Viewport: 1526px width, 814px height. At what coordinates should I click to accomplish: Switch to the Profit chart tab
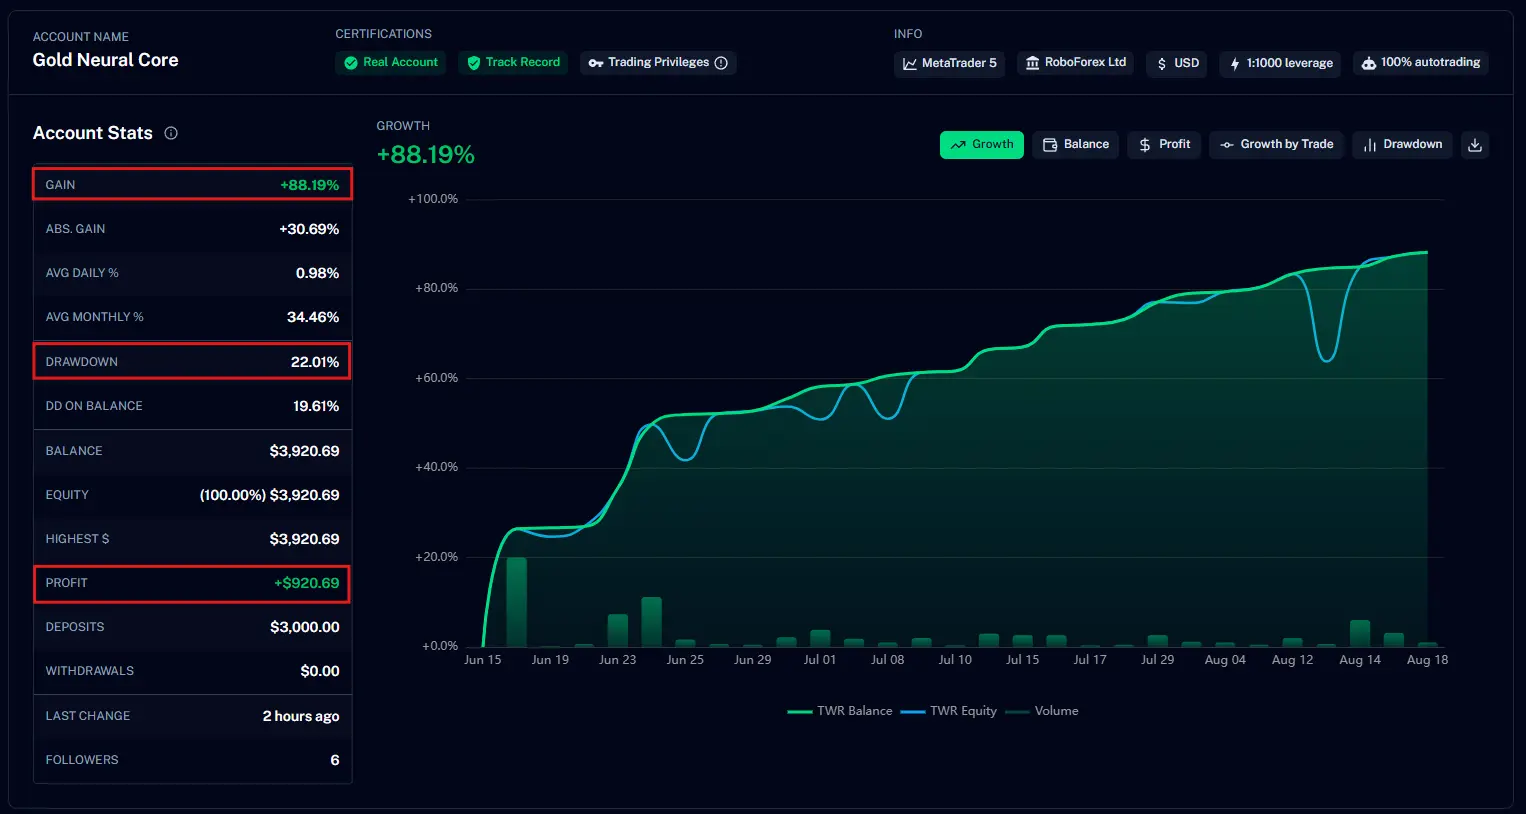pyautogui.click(x=1164, y=145)
